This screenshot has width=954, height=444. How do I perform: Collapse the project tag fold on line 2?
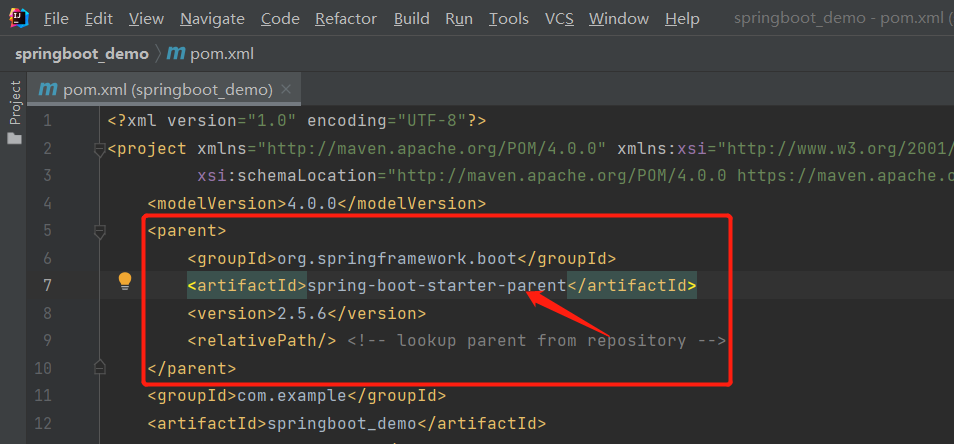pos(100,149)
